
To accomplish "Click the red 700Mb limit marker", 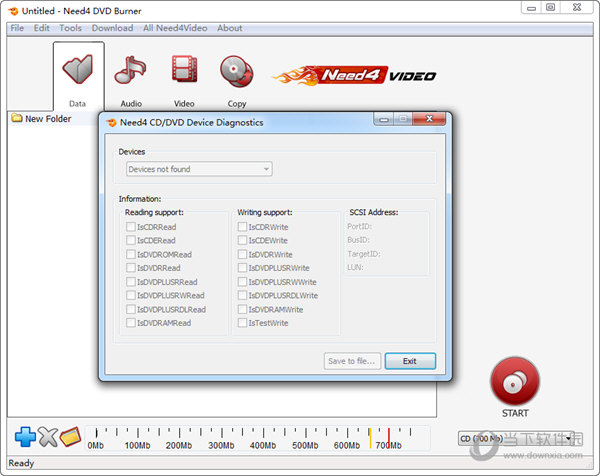I will click(x=389, y=437).
